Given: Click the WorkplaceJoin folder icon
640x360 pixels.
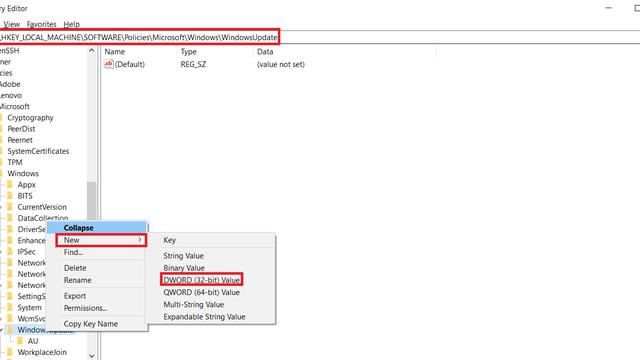Looking at the screenshot, I should click(10, 352).
